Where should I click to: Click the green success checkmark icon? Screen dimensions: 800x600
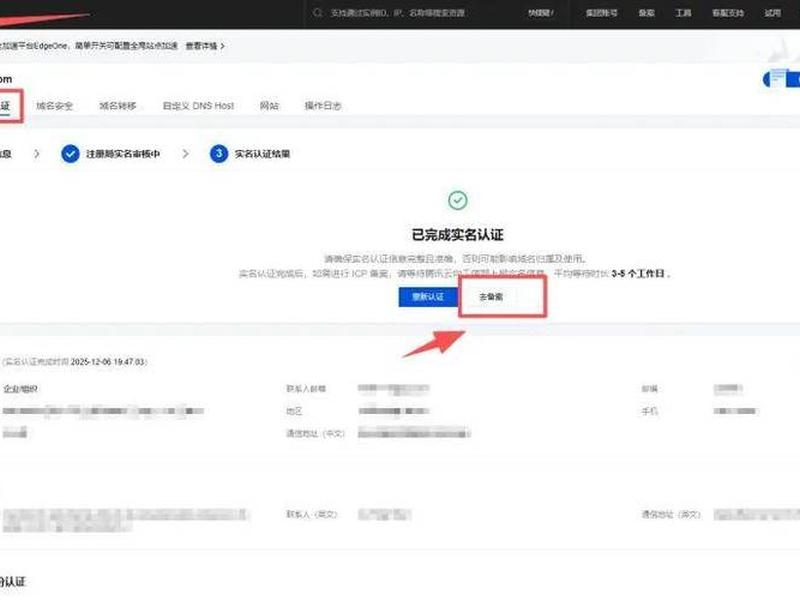pyautogui.click(x=458, y=201)
